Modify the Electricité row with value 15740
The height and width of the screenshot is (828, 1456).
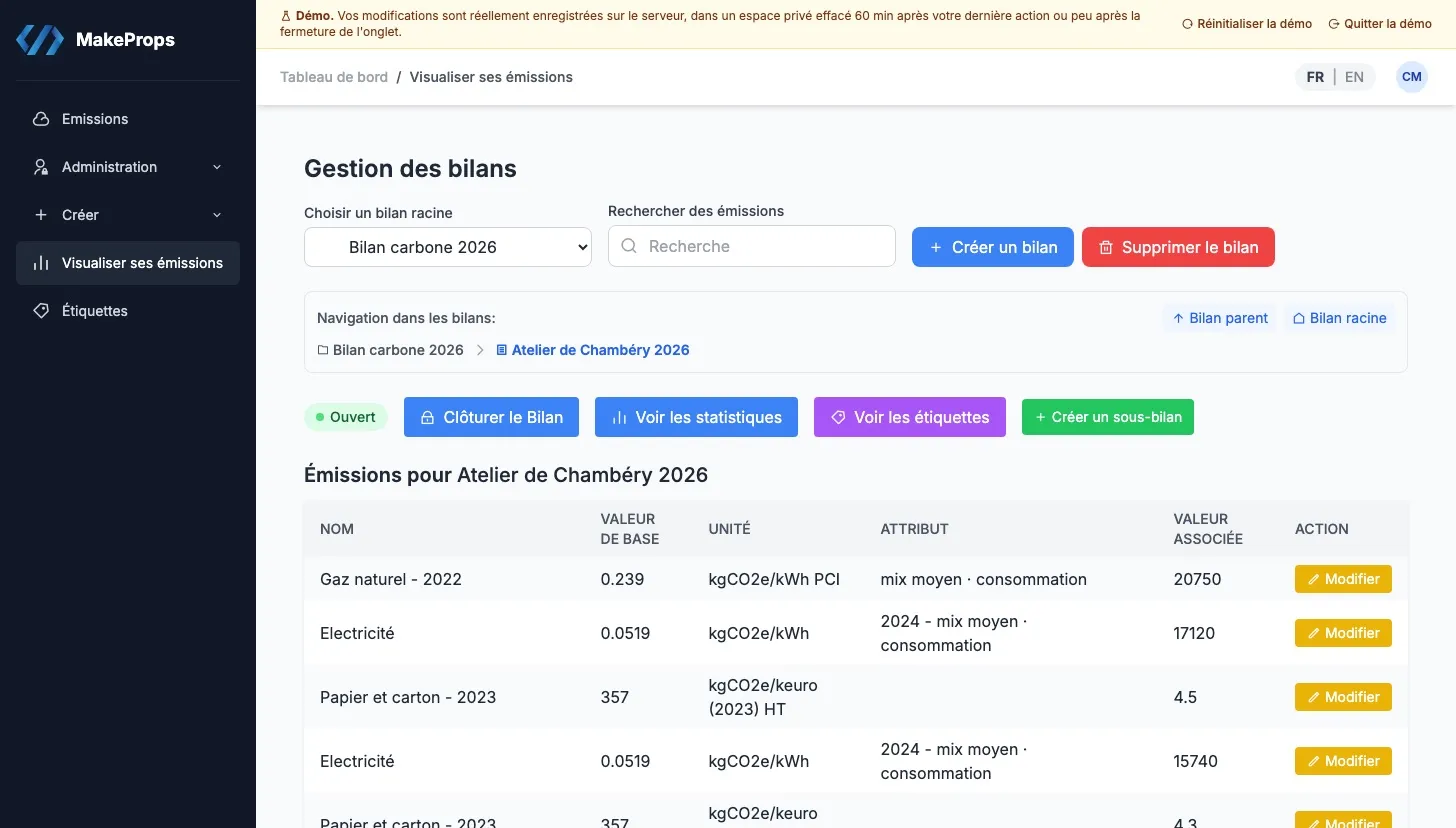pos(1343,761)
